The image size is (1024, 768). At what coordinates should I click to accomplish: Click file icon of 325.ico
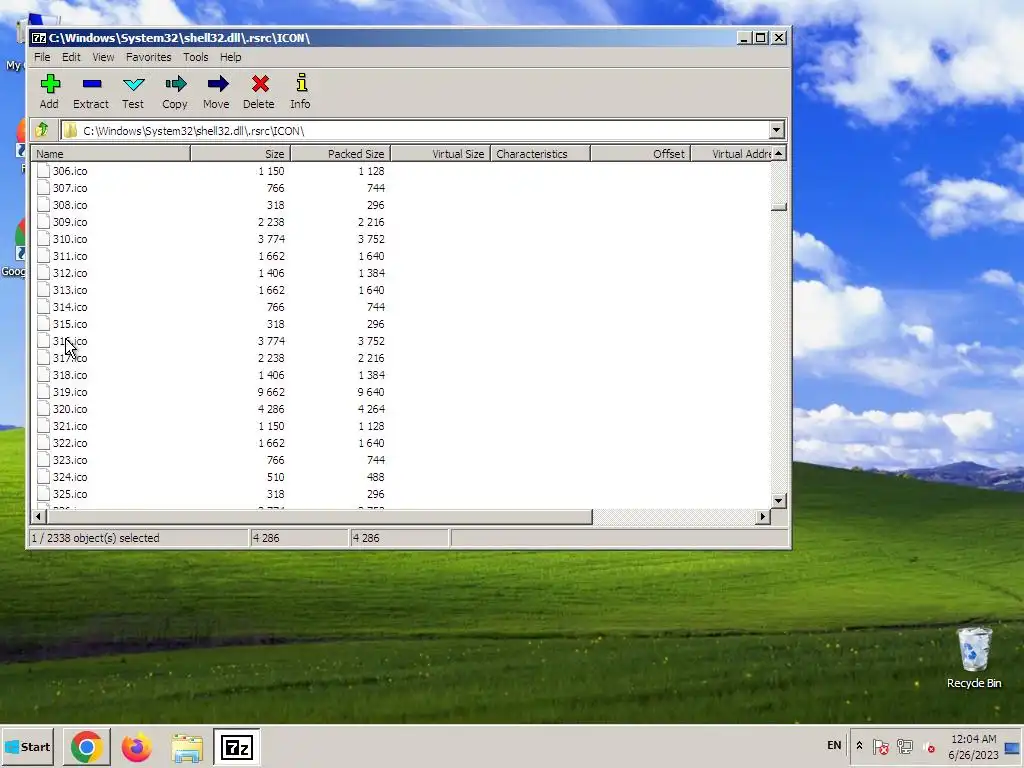click(x=43, y=494)
